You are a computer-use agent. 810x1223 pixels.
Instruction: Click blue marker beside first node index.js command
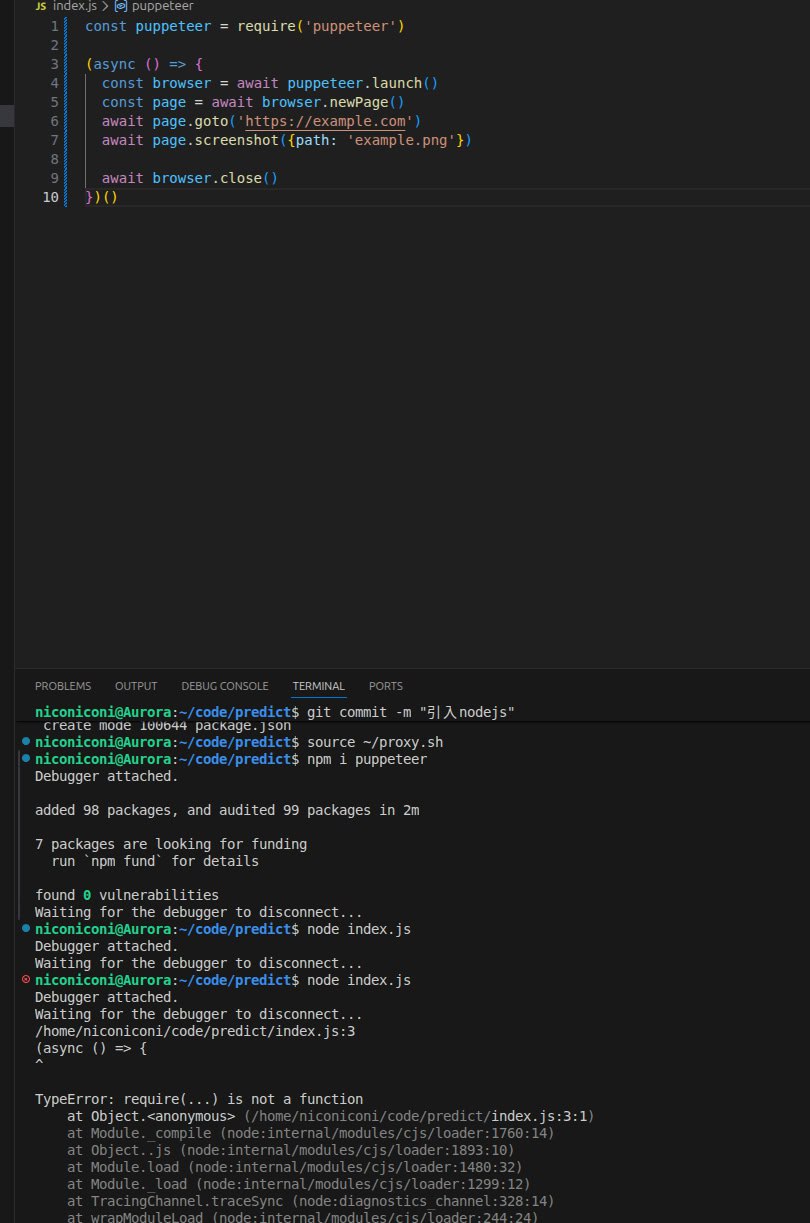25,929
